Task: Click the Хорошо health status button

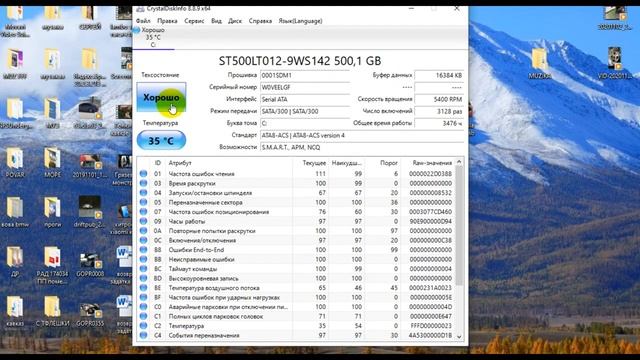Action: coord(161,98)
